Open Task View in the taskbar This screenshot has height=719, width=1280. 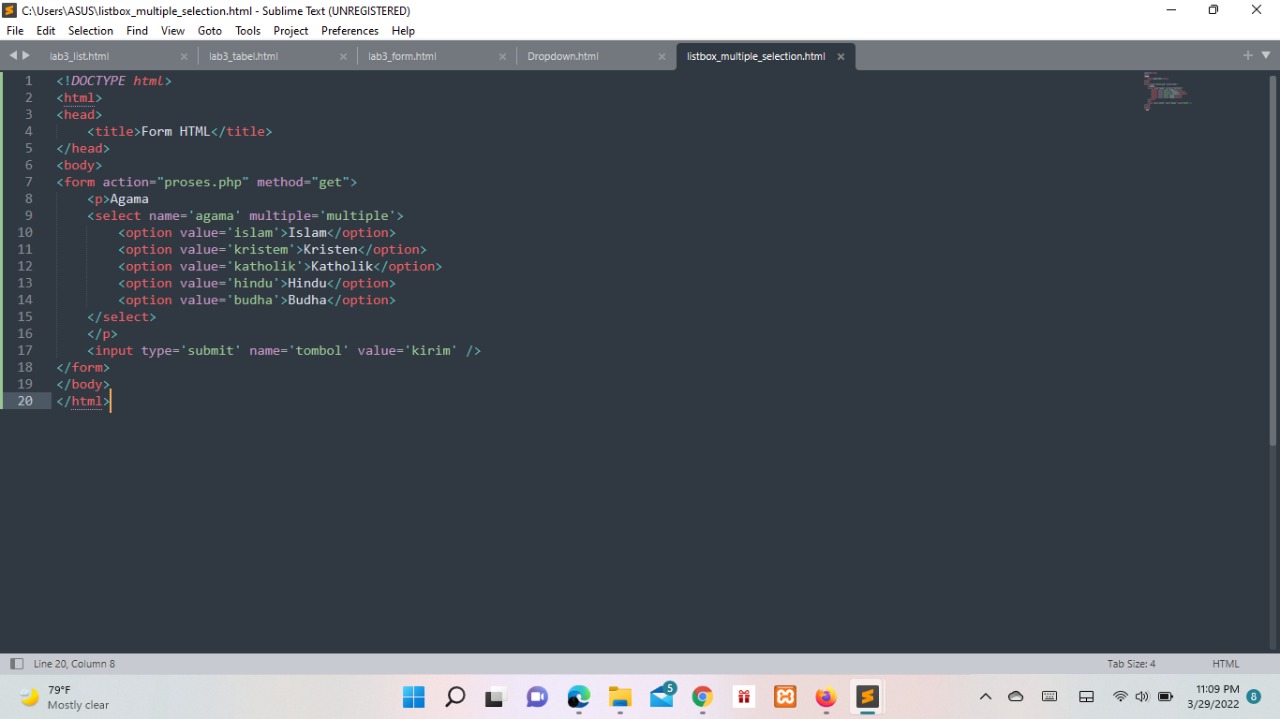[495, 697]
